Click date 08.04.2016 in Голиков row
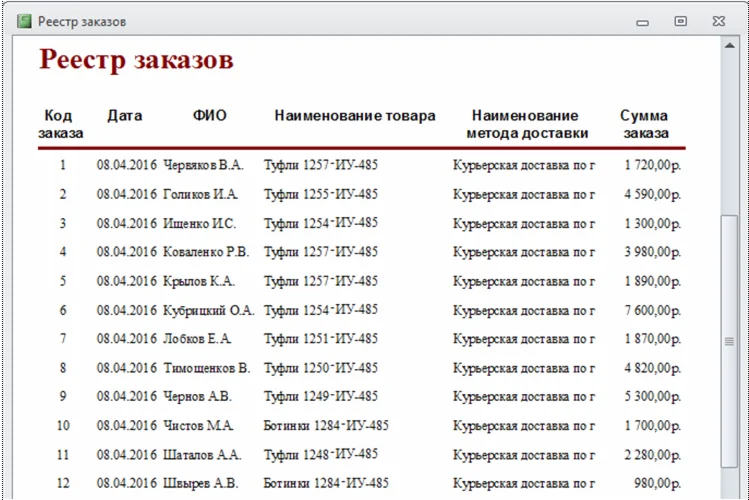749x500 pixels. [127, 194]
